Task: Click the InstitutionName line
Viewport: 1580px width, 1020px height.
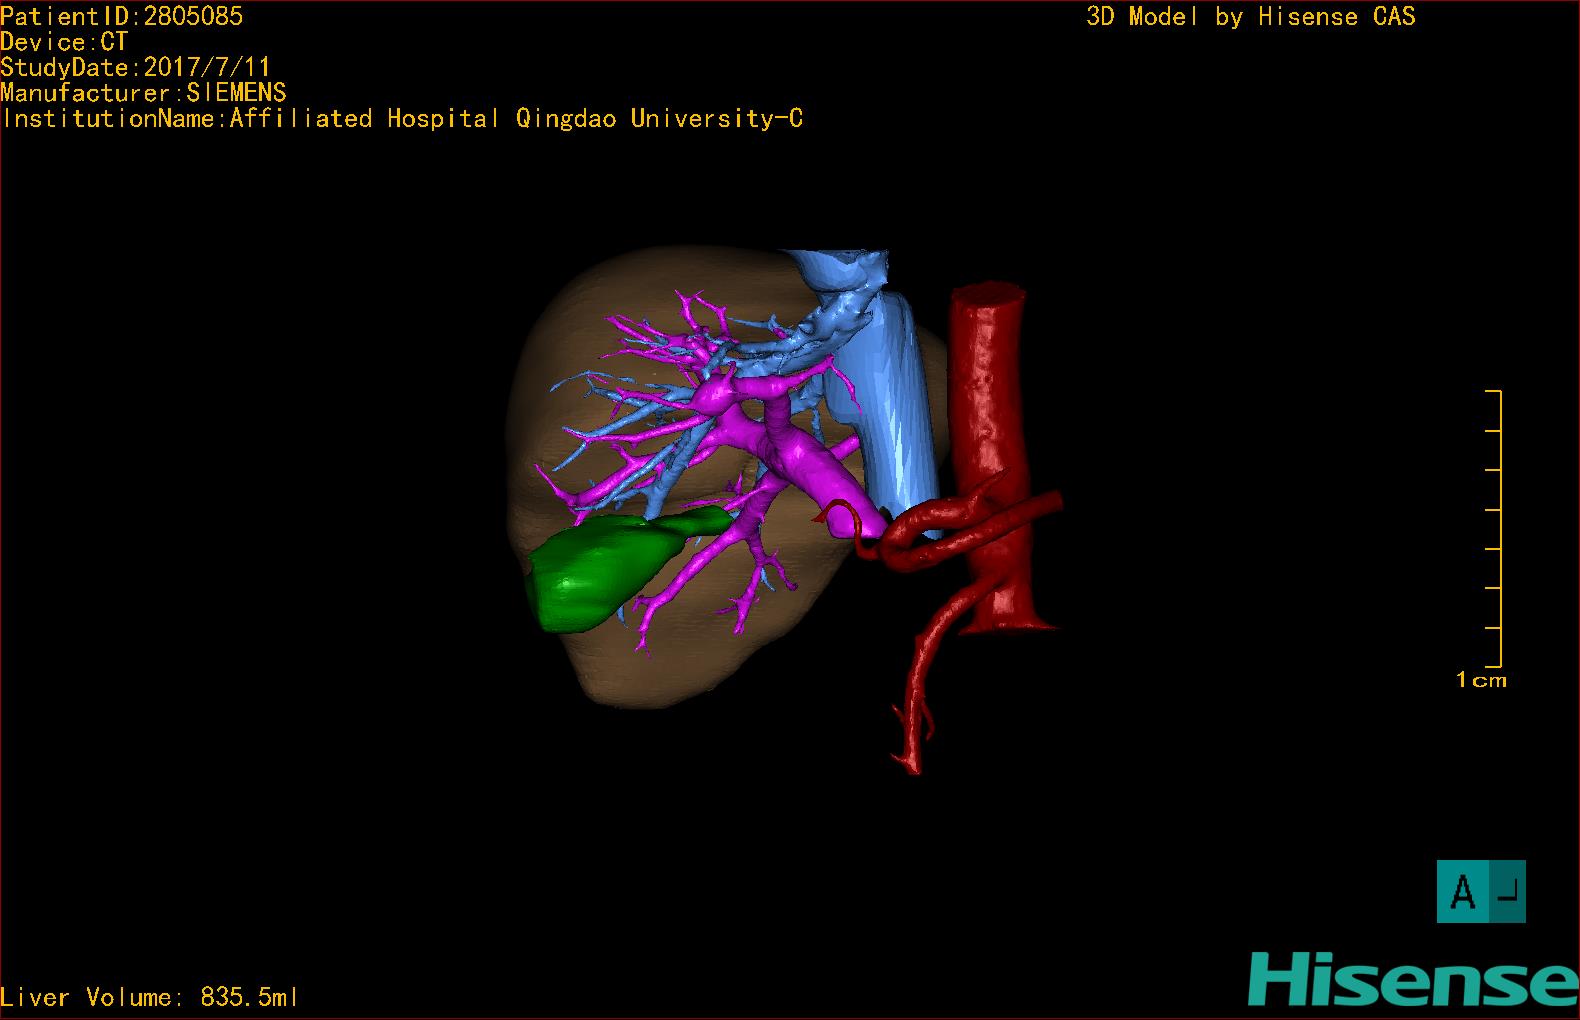Action: point(402,119)
